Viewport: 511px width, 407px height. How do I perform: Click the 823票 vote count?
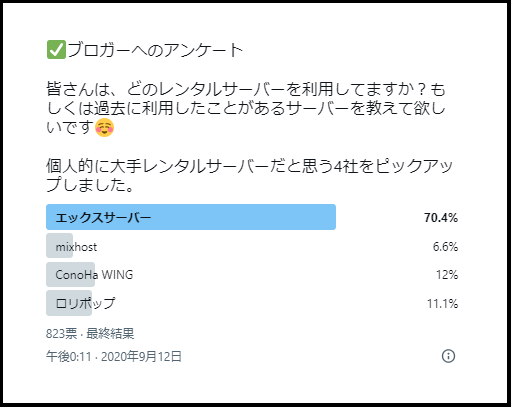coord(61,333)
